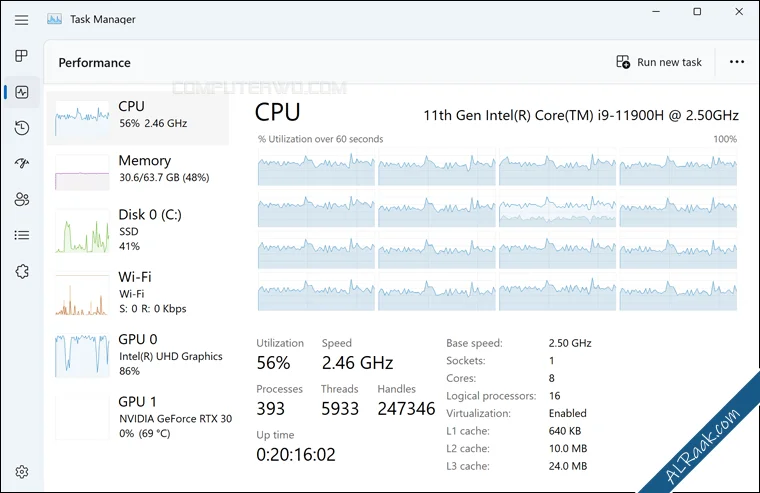
Task: Open the Services page icon
Action: 22,271
